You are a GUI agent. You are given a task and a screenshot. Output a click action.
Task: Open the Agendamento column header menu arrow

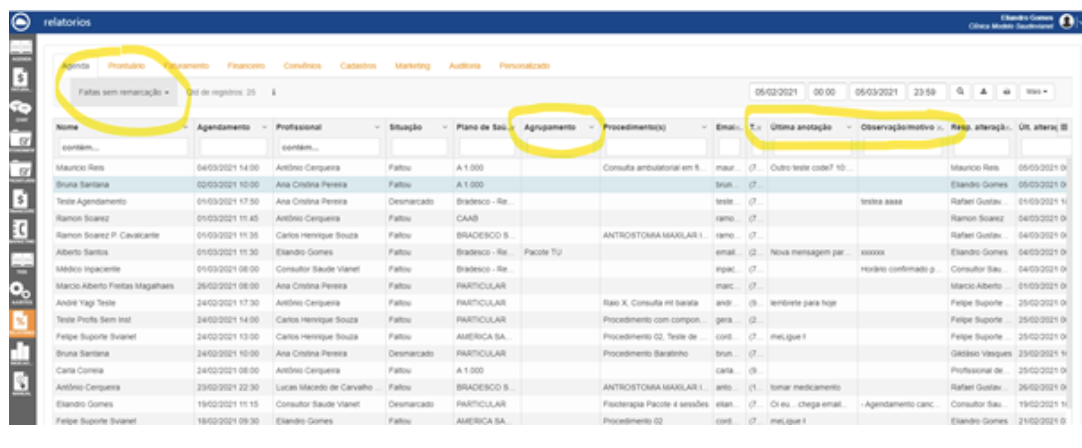coord(265,128)
